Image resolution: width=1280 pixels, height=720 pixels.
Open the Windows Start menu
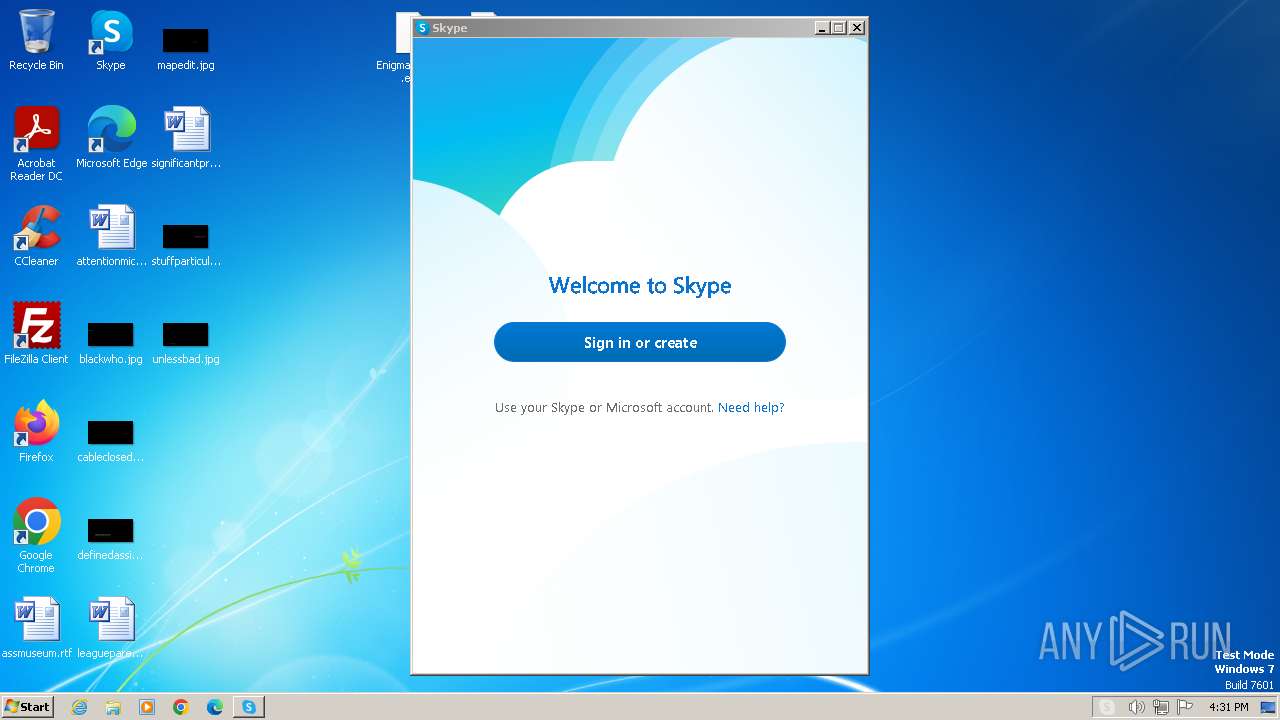[27, 707]
